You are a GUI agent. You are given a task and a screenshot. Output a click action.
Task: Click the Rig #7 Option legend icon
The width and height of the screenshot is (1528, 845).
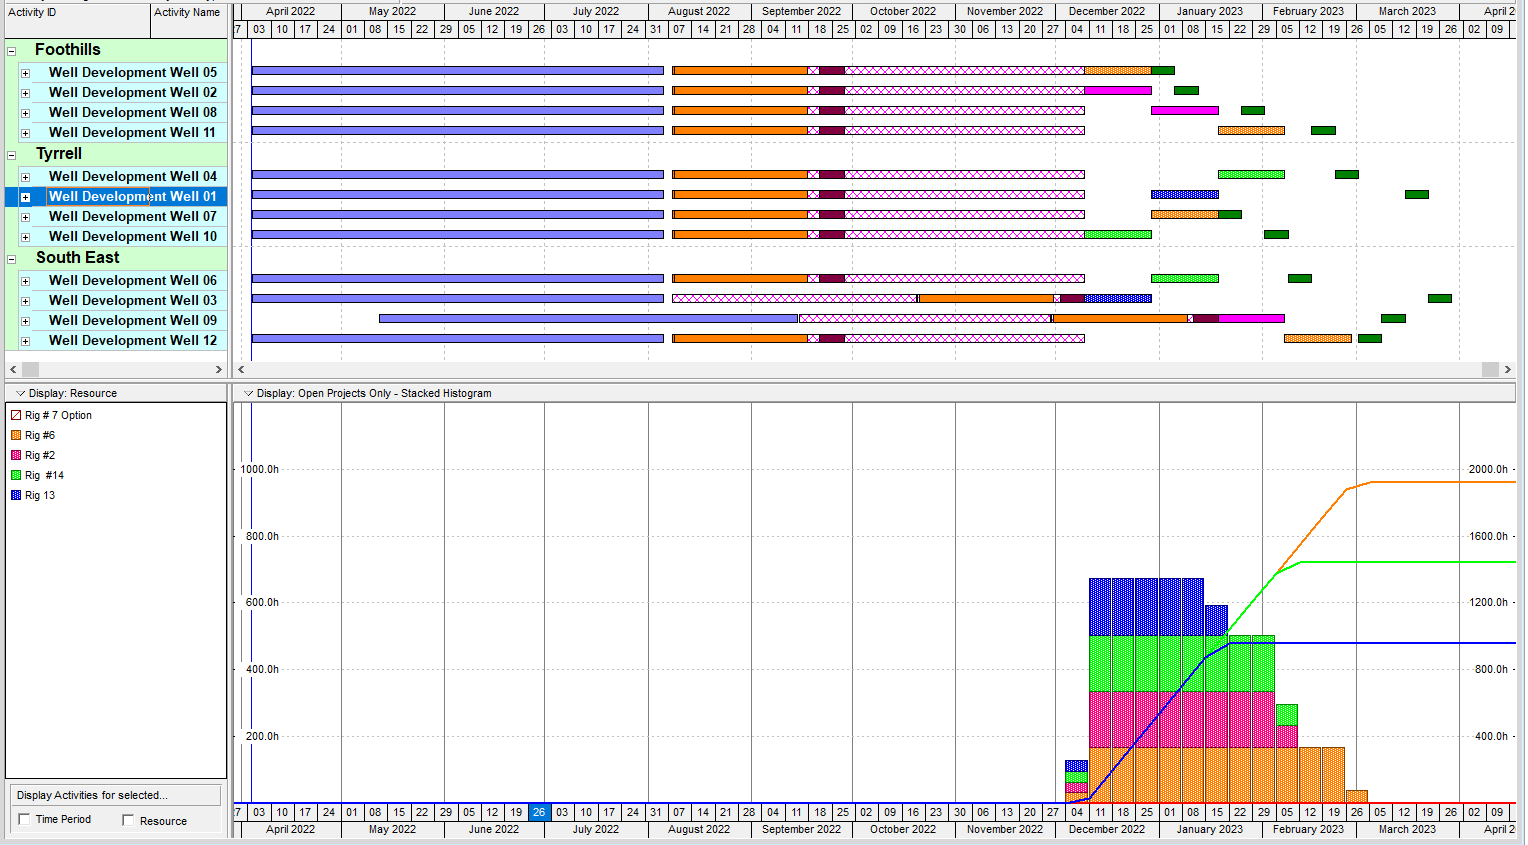pos(16,415)
